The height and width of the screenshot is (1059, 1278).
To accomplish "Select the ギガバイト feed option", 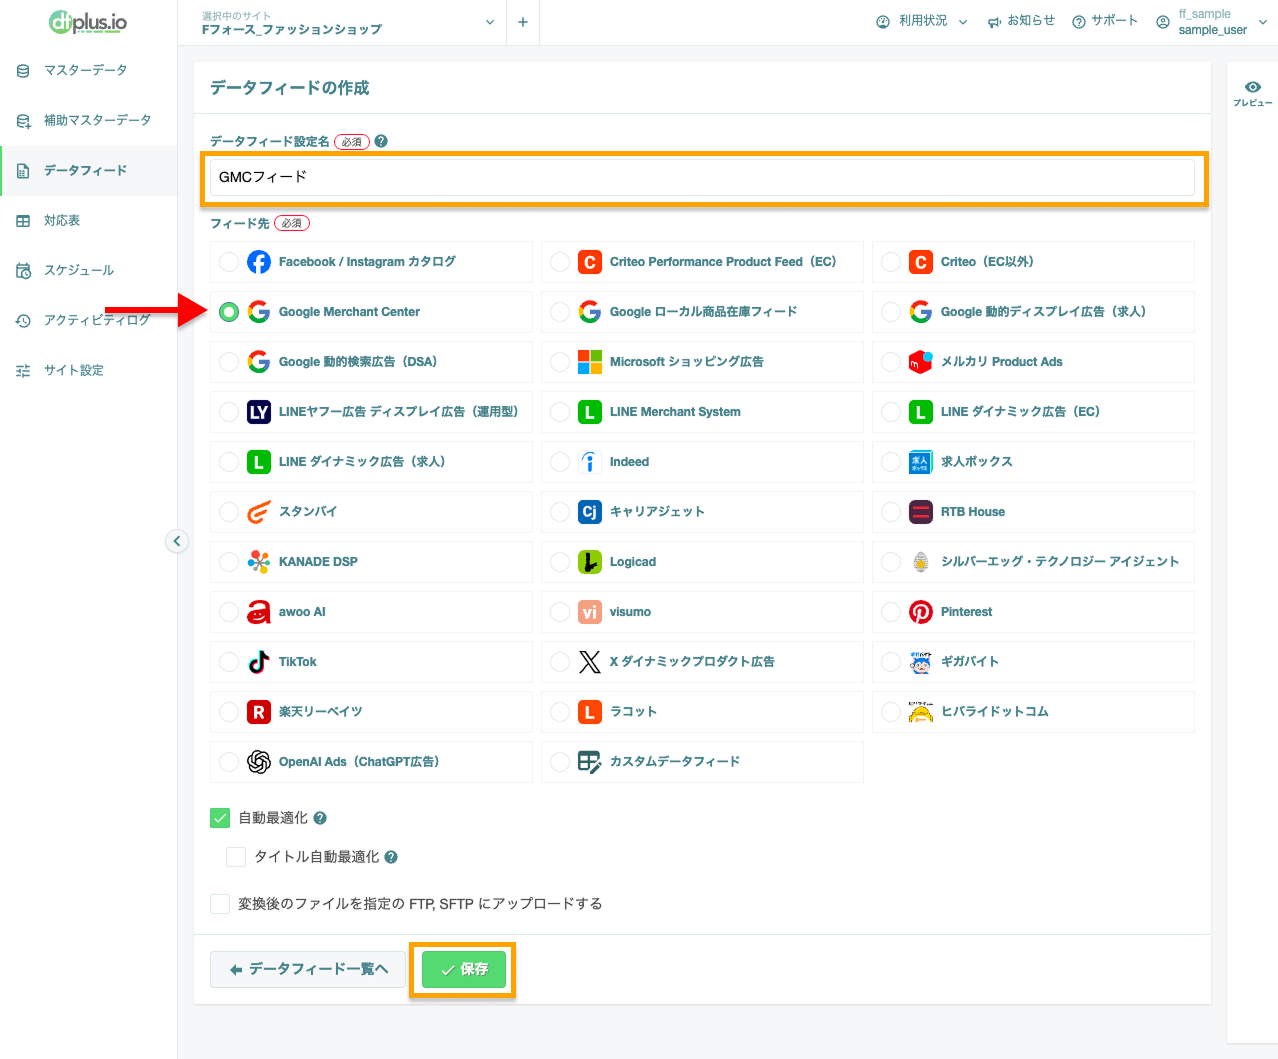I will (1033, 662).
